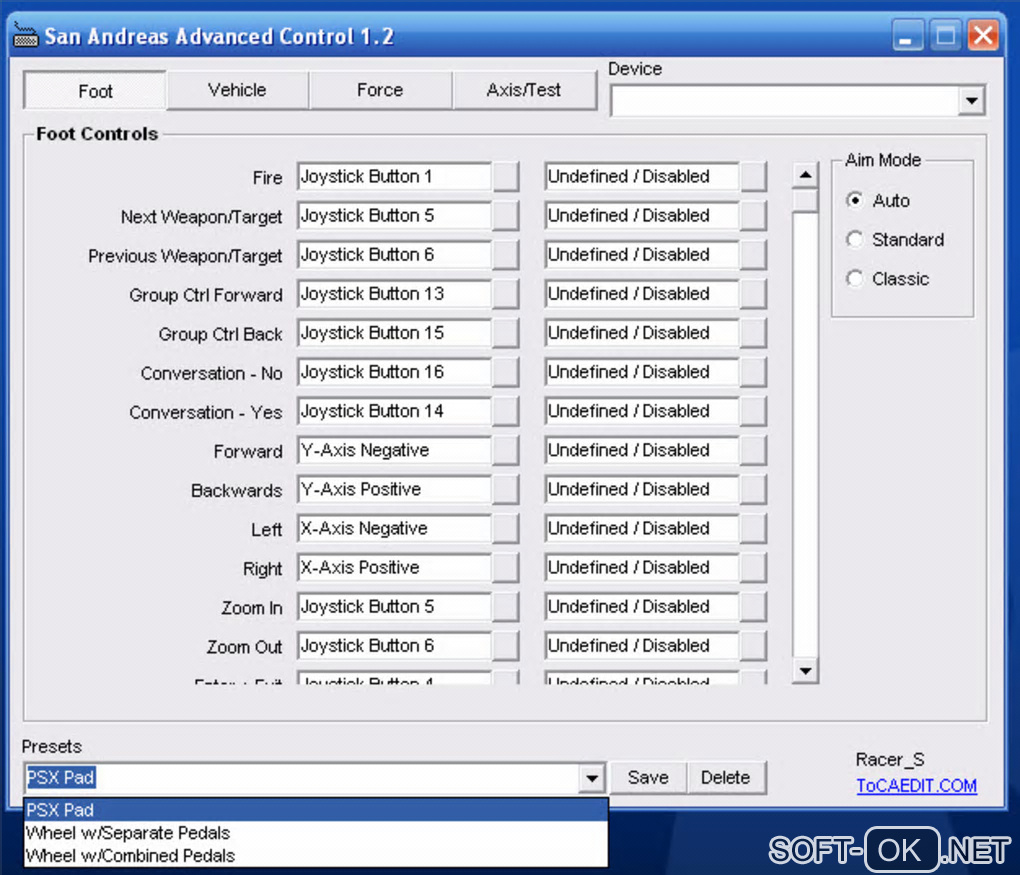Viewport: 1020px width, 875px height.
Task: Click Conversation - Yes 'Joystick Button 14' field
Action: tap(394, 411)
